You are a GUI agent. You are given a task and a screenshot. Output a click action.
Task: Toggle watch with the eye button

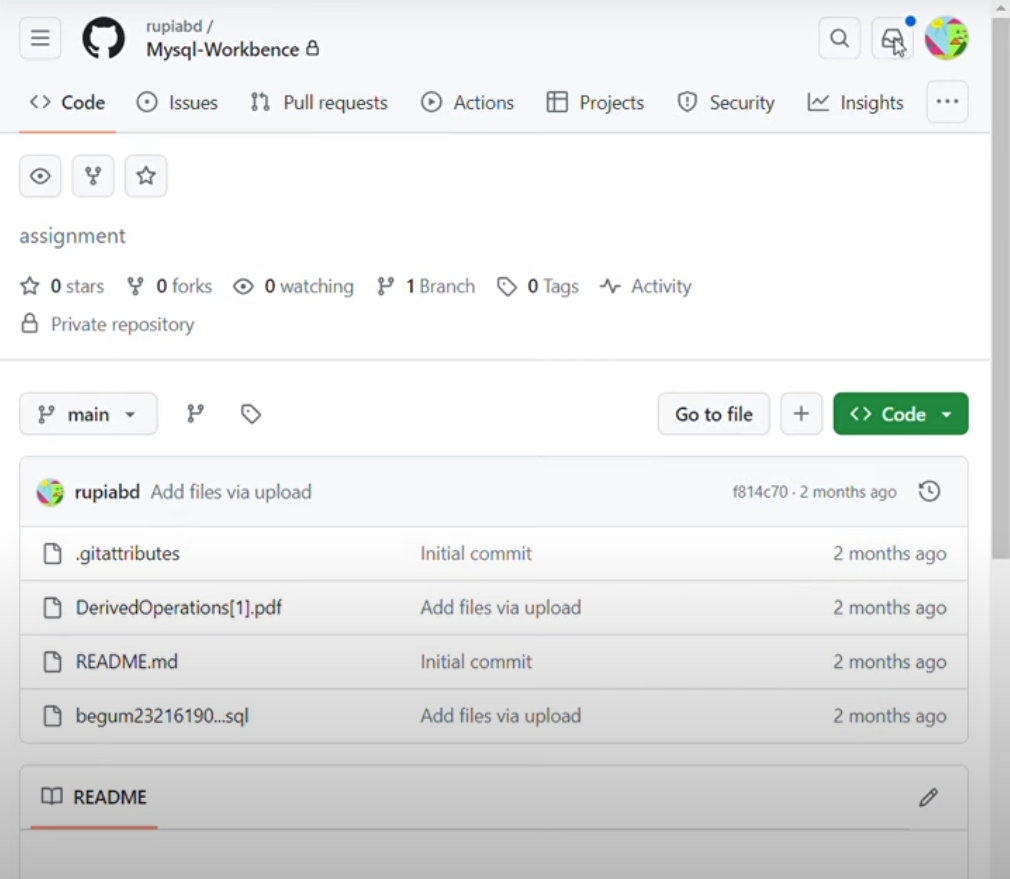point(40,176)
